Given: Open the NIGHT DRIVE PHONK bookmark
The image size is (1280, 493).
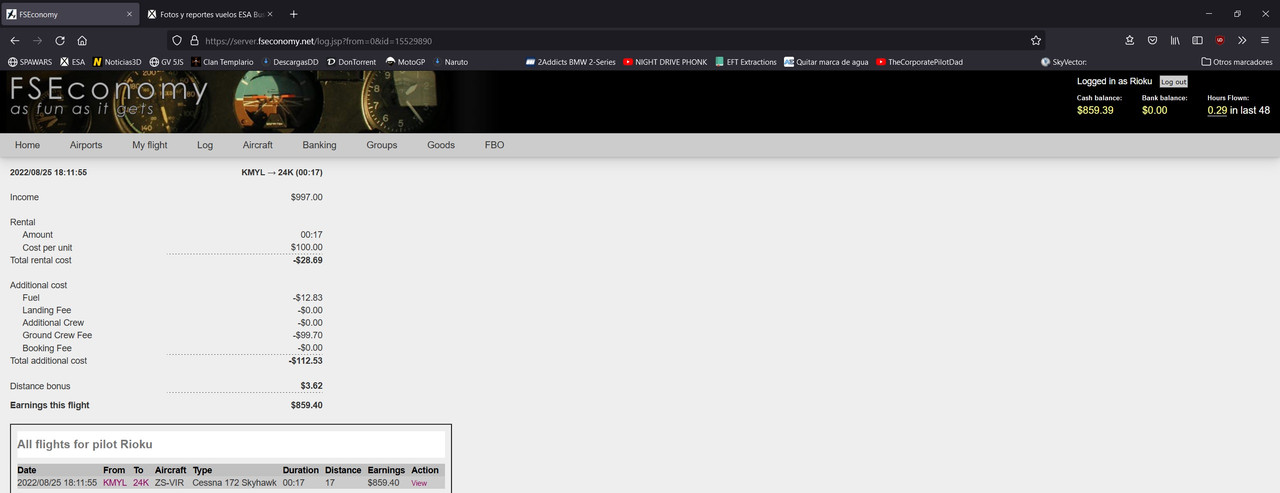Looking at the screenshot, I should pos(665,62).
